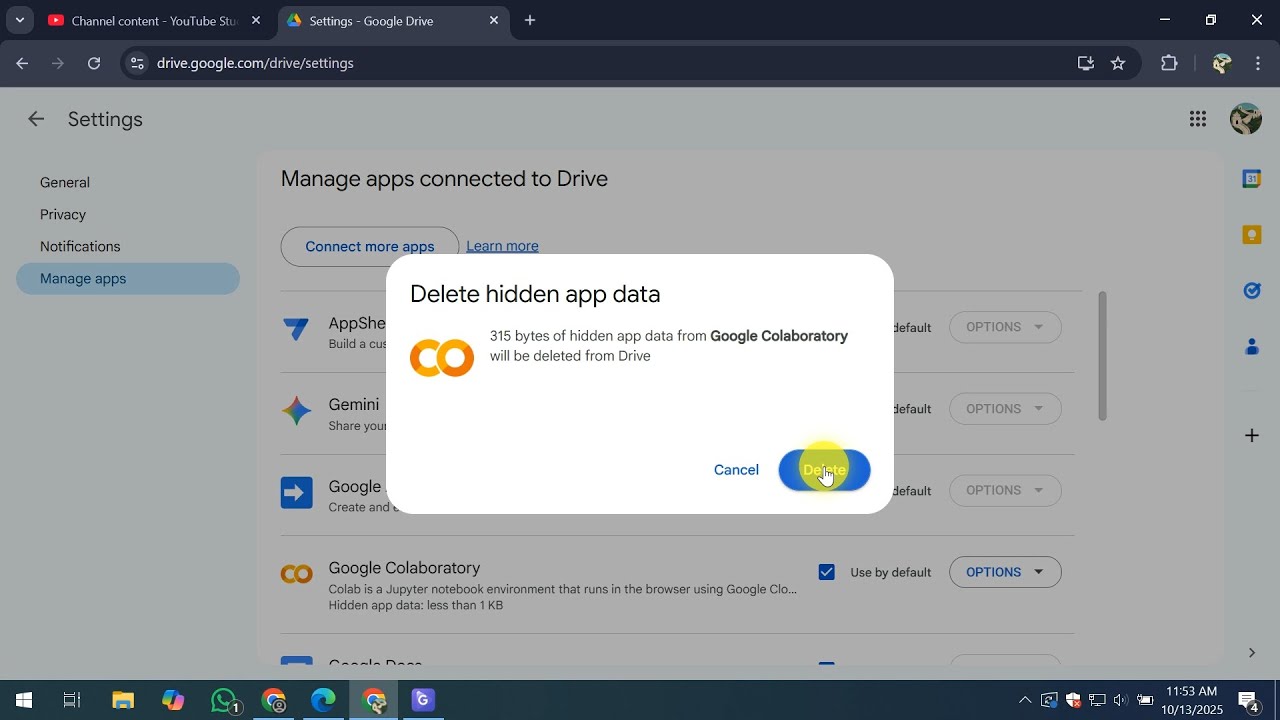Toggle the Use by default checkbox for Google Colaboratory

tap(826, 572)
